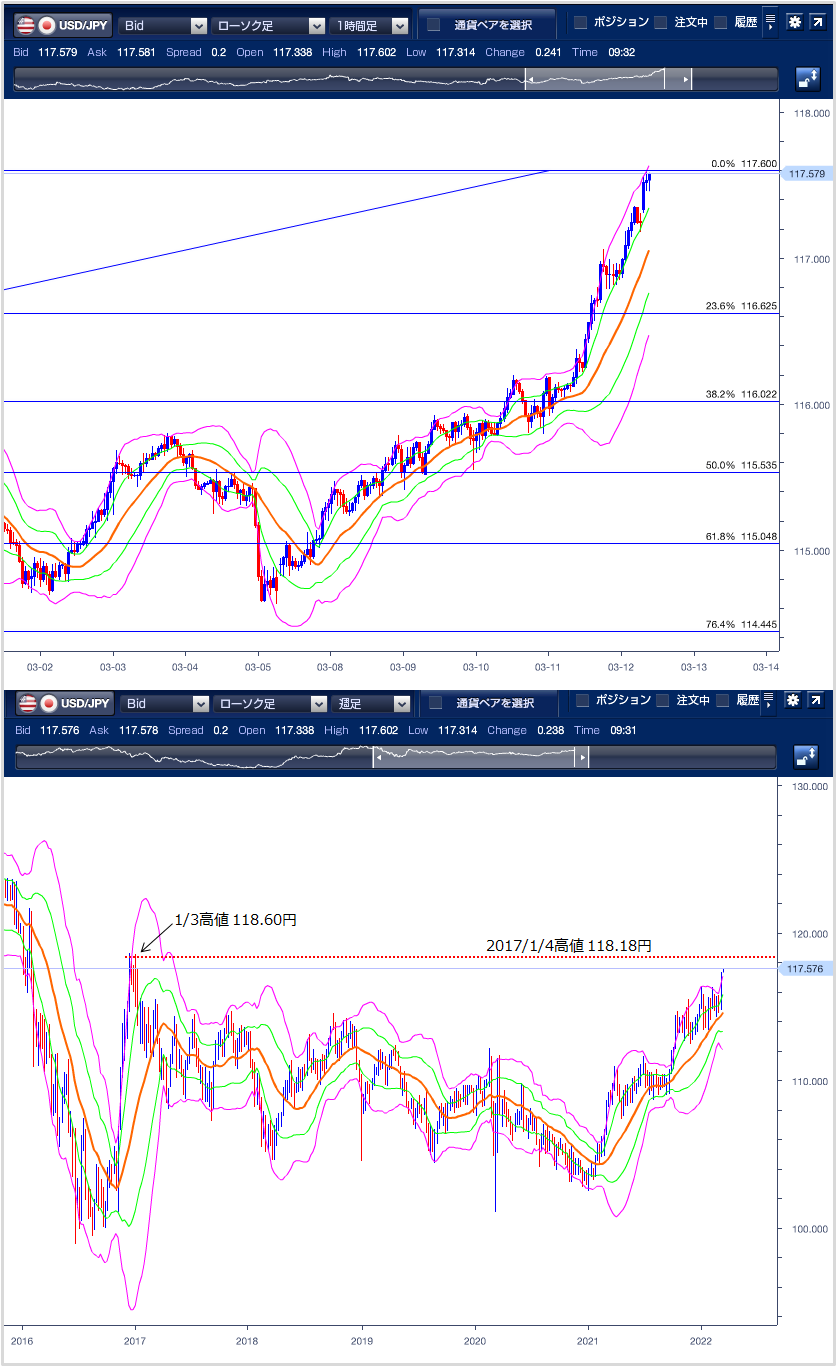Click 通貨ペアを選択 button in bottom chart

tap(487, 703)
